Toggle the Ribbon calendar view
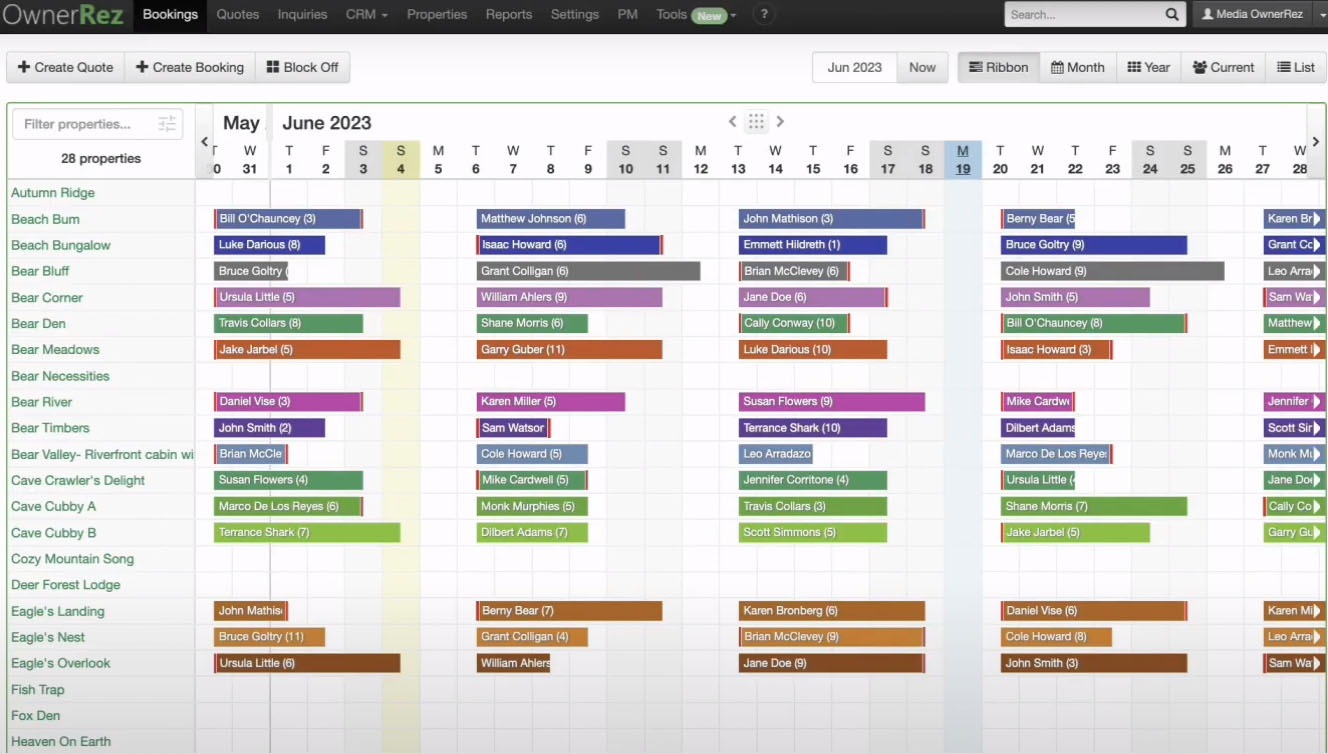The image size is (1328, 754). pos(997,67)
